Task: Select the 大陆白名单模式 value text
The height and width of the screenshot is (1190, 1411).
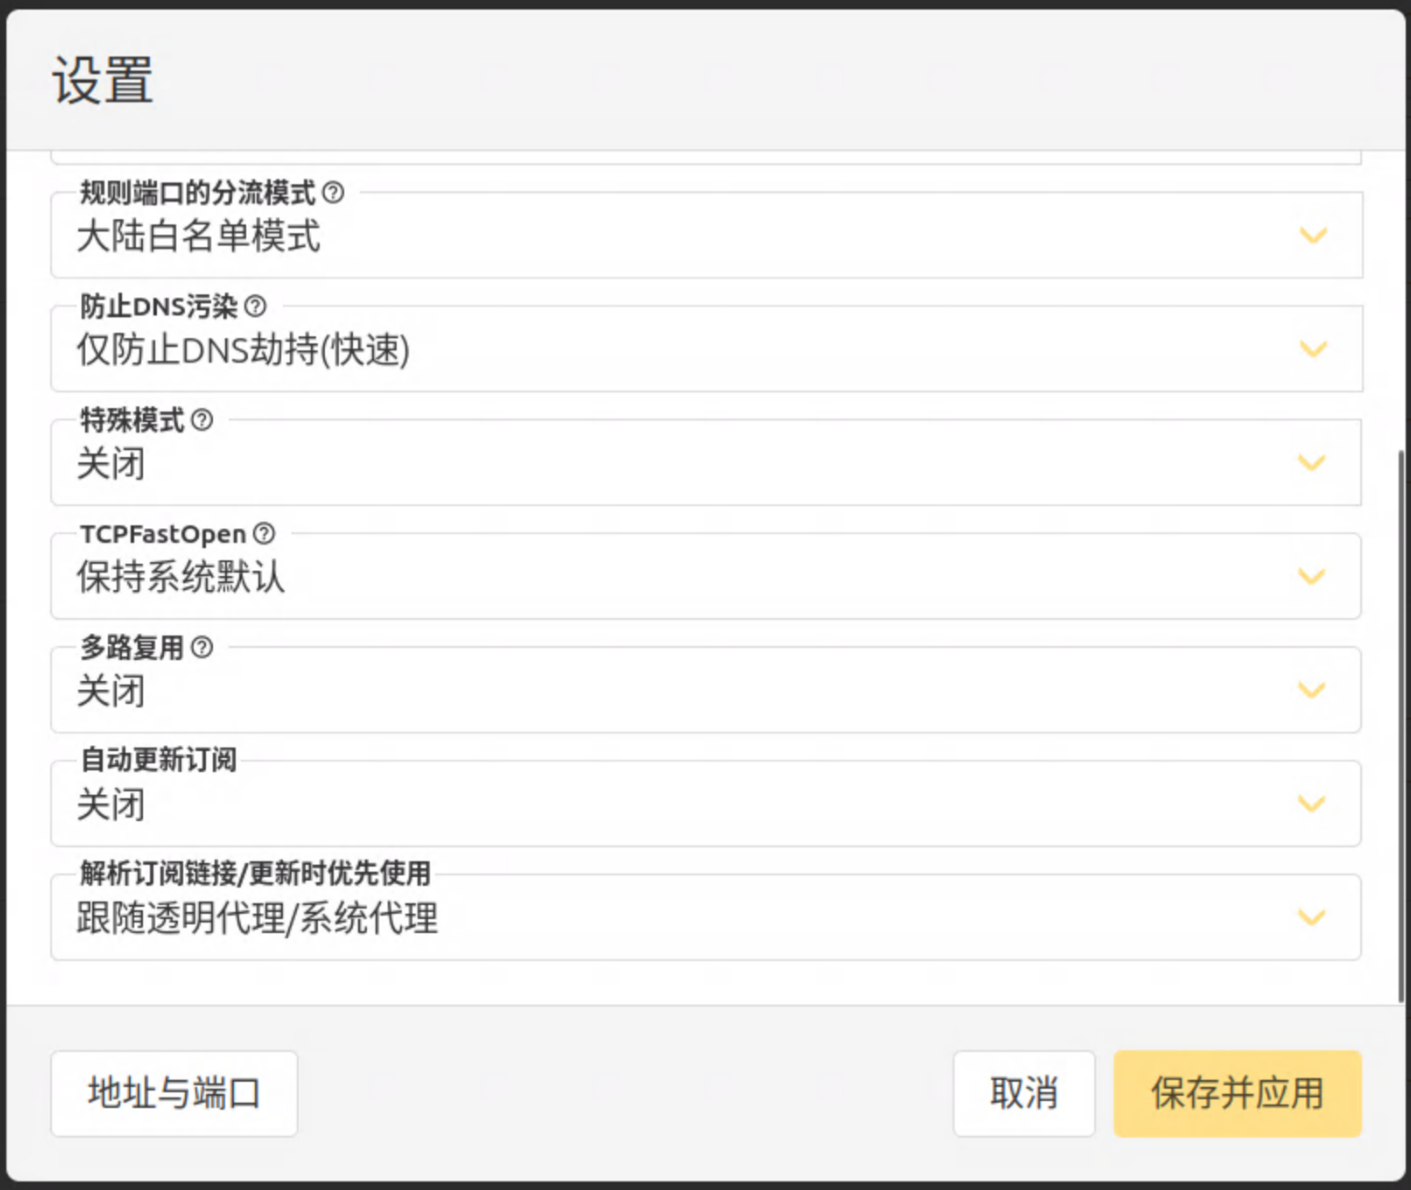Action: click(199, 237)
